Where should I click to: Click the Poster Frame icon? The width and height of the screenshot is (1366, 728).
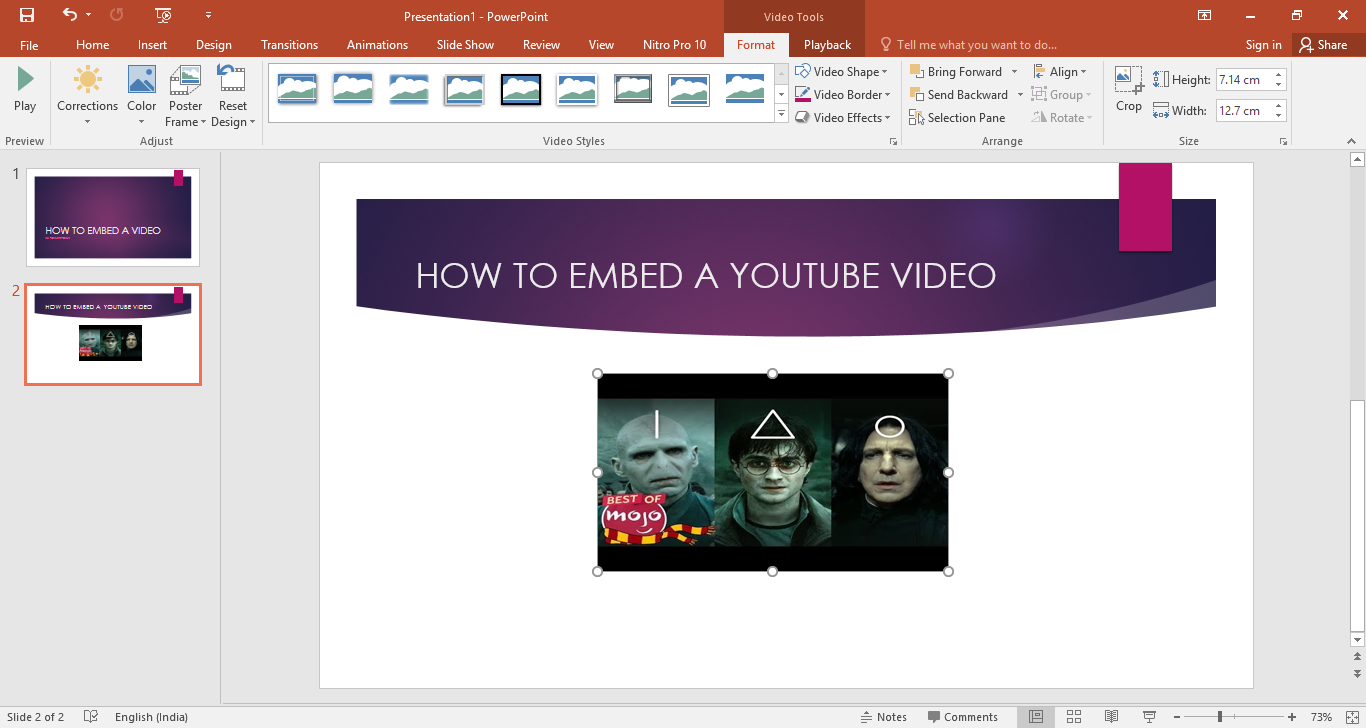point(185,82)
